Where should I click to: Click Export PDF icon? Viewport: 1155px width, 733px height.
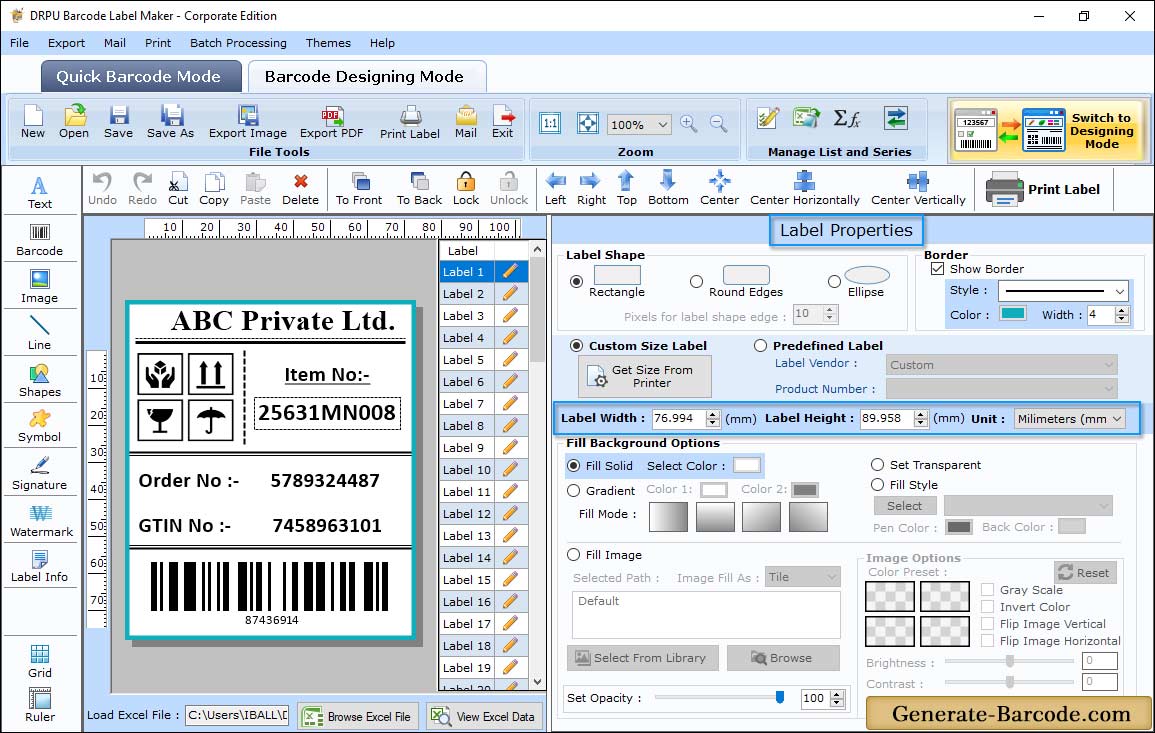pyautogui.click(x=331, y=122)
